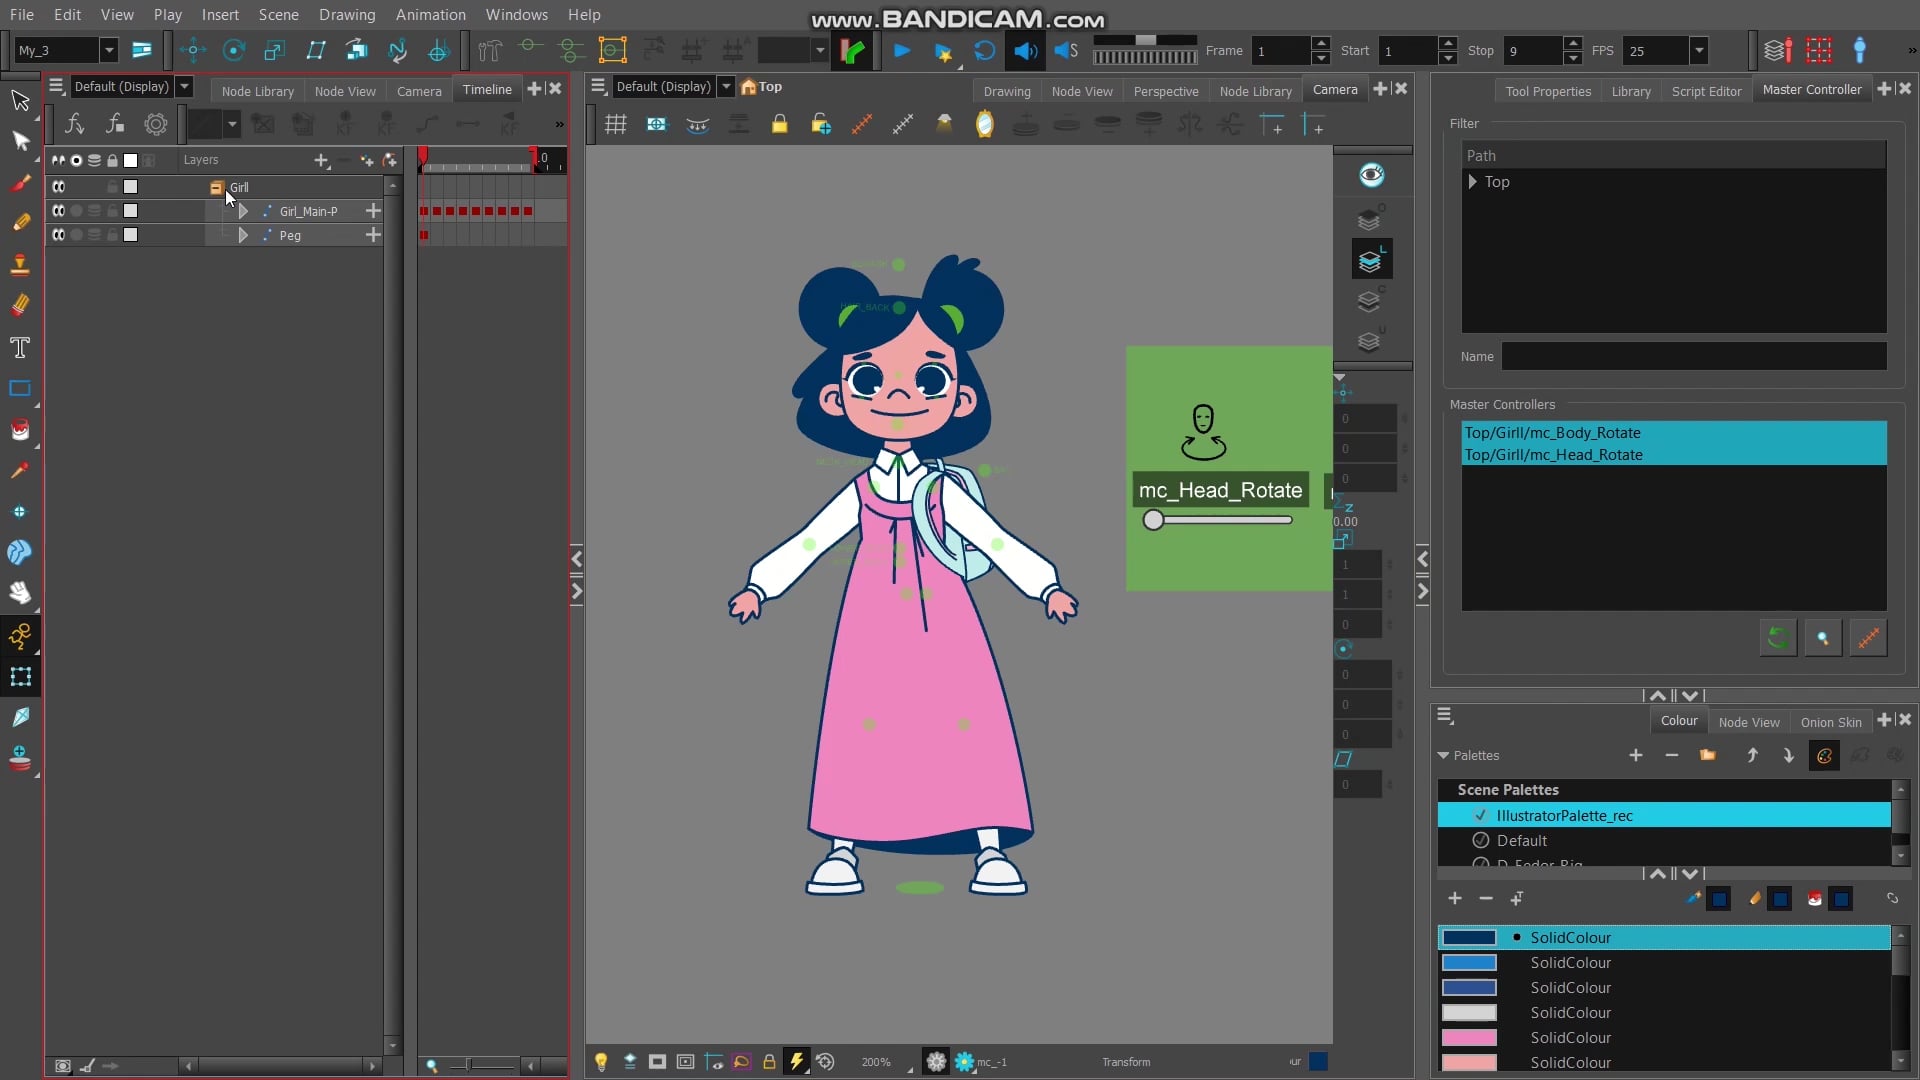Screen dimensions: 1920x1080
Task: Open the FPS dropdown
Action: 1698,50
